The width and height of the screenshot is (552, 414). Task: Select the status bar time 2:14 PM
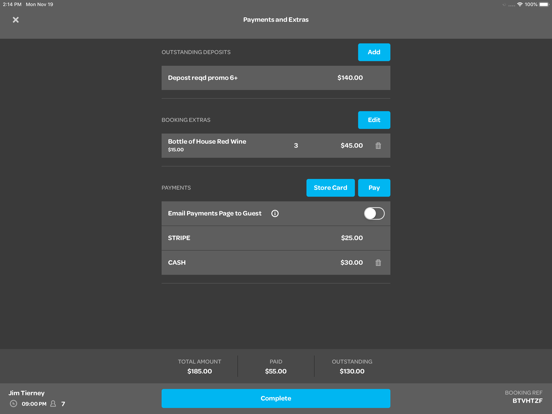12,4
